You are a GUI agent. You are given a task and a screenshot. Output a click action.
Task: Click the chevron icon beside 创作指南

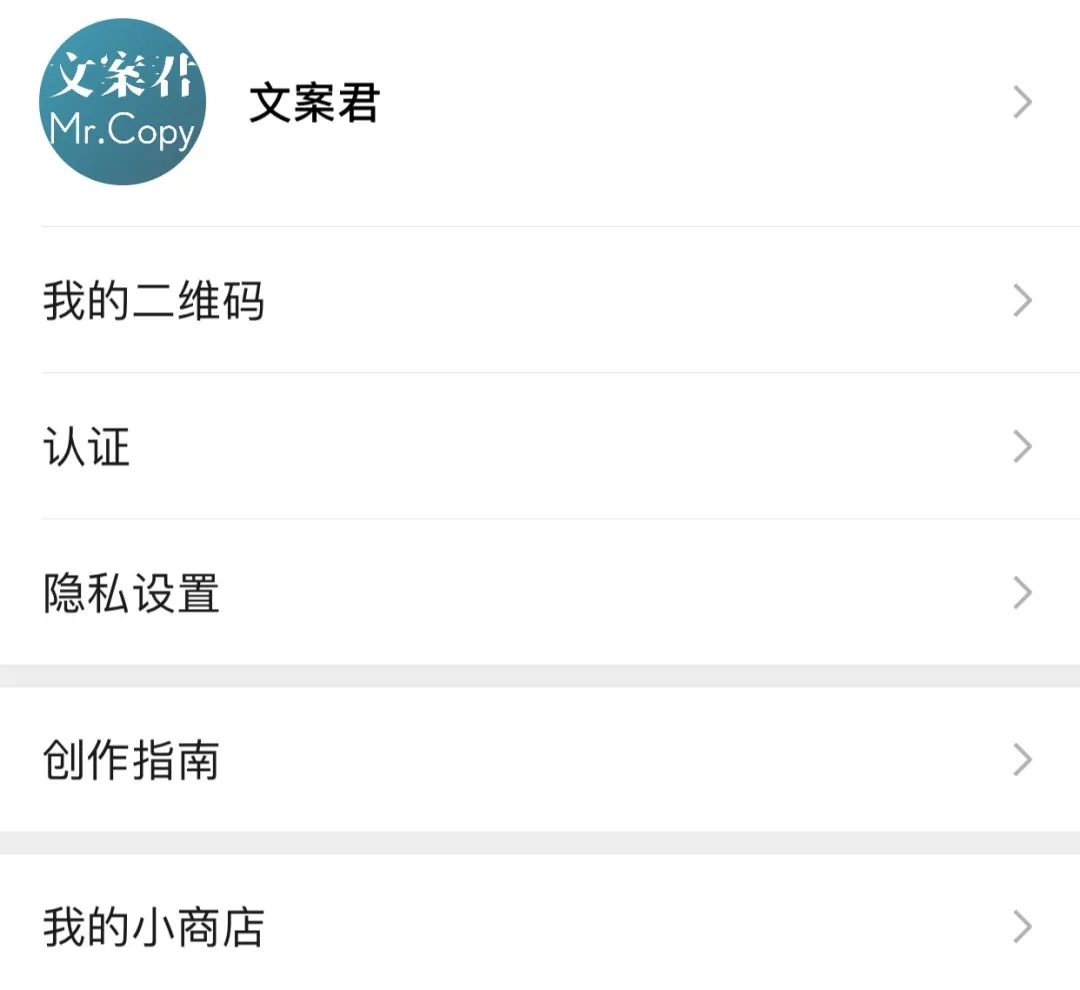click(1023, 759)
